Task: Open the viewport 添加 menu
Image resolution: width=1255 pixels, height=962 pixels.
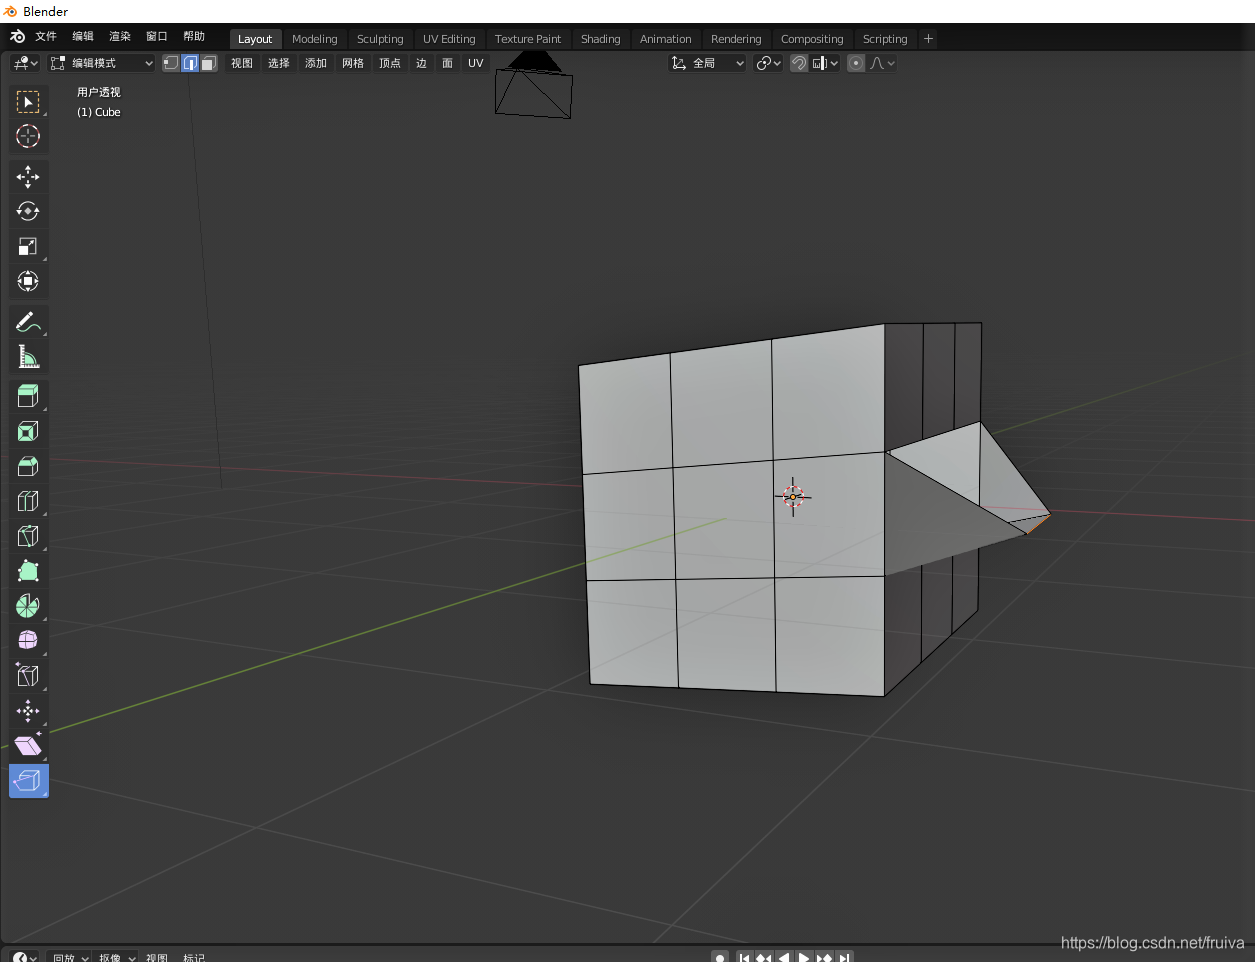Action: (316, 63)
